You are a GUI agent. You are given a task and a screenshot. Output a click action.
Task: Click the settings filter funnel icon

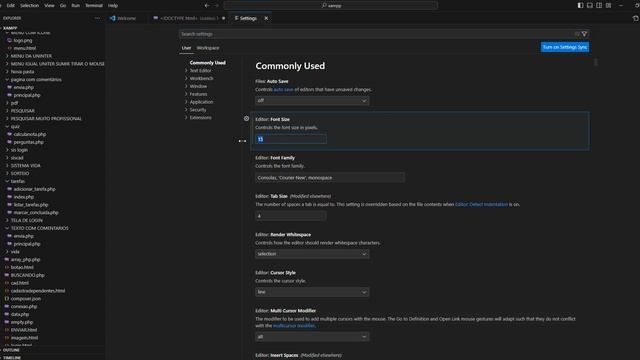(584, 34)
